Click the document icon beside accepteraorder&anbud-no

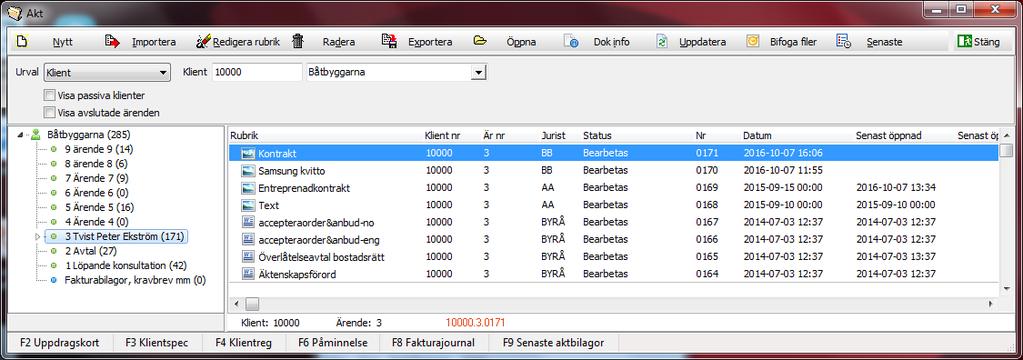pos(248,222)
